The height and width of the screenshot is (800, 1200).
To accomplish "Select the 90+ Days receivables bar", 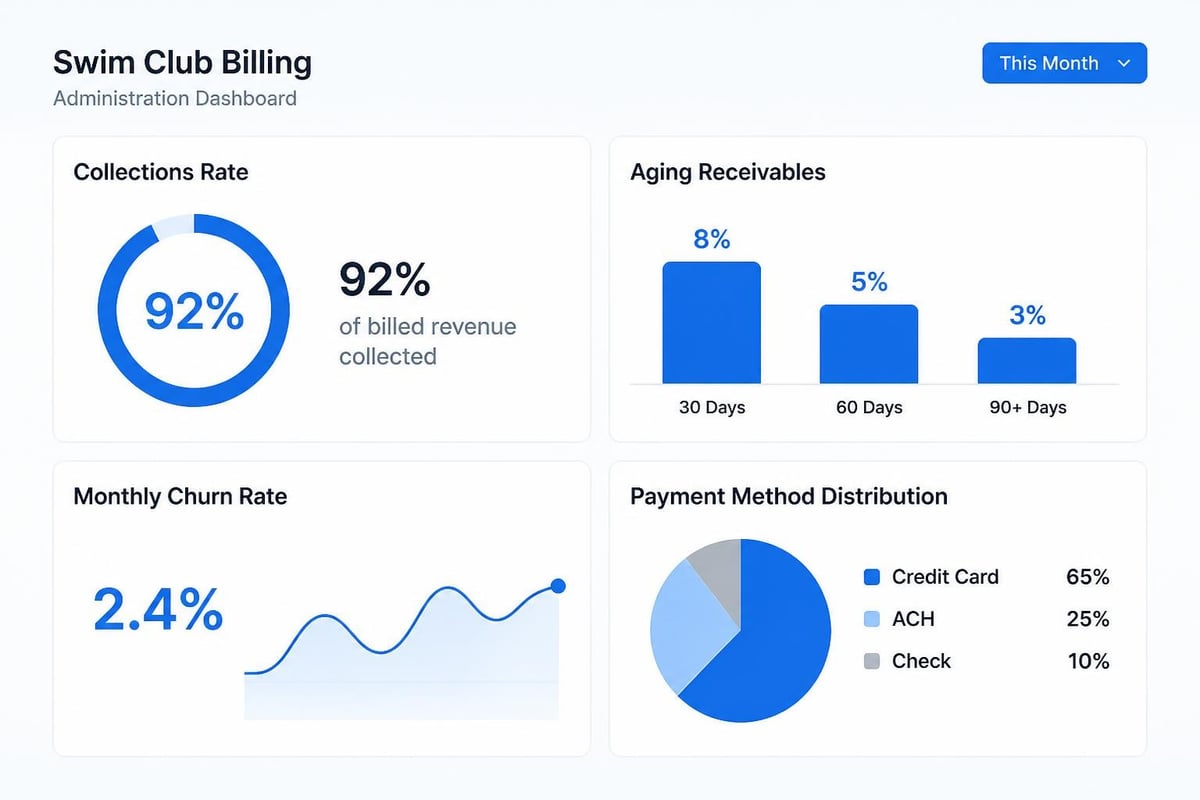I will tap(1027, 360).
